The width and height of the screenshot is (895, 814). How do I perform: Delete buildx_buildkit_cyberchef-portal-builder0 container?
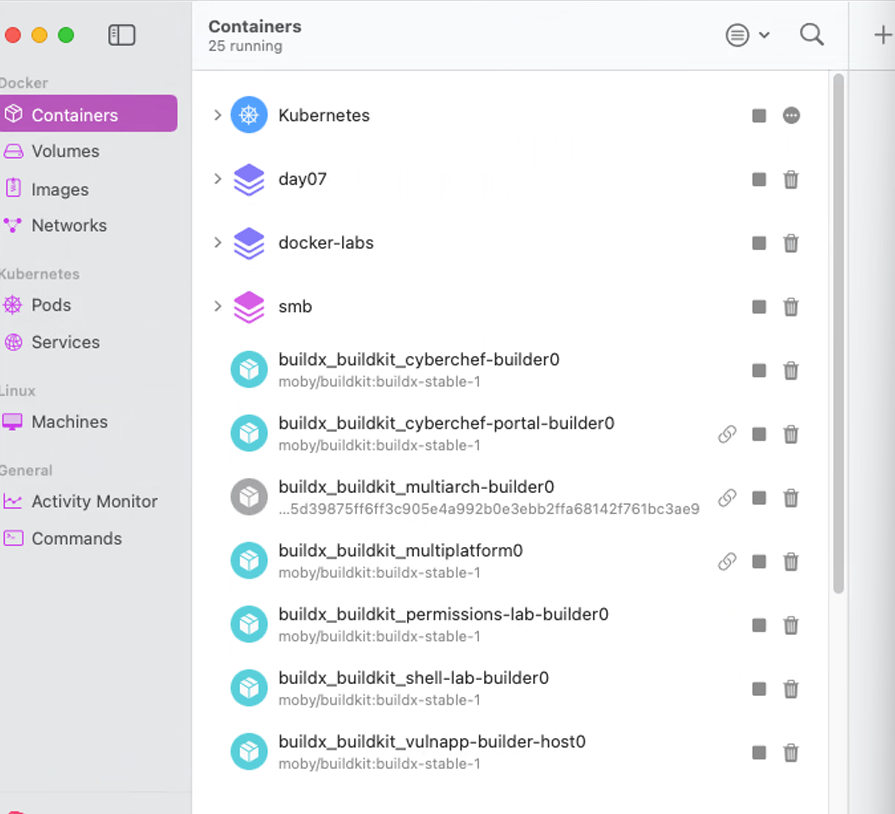[791, 434]
